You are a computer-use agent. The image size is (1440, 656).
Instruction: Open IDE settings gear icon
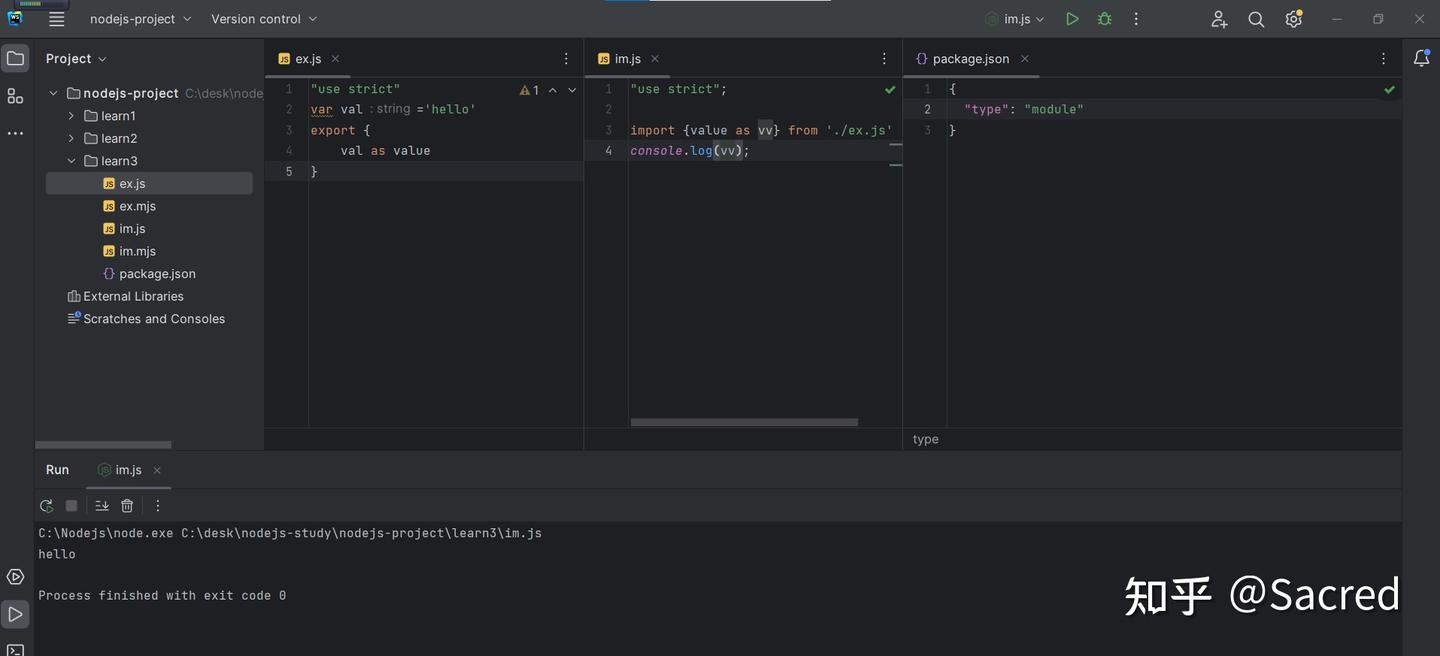tap(1293, 19)
